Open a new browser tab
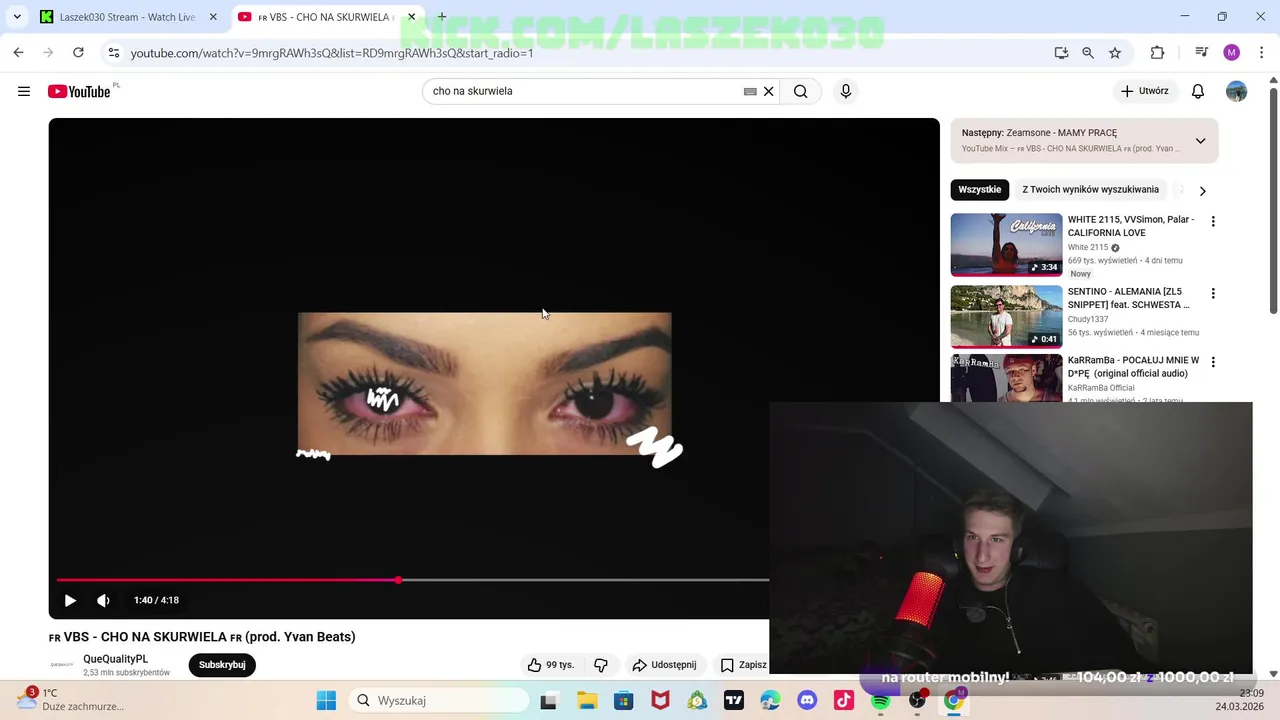Image resolution: width=1280 pixels, height=720 pixels. click(442, 17)
